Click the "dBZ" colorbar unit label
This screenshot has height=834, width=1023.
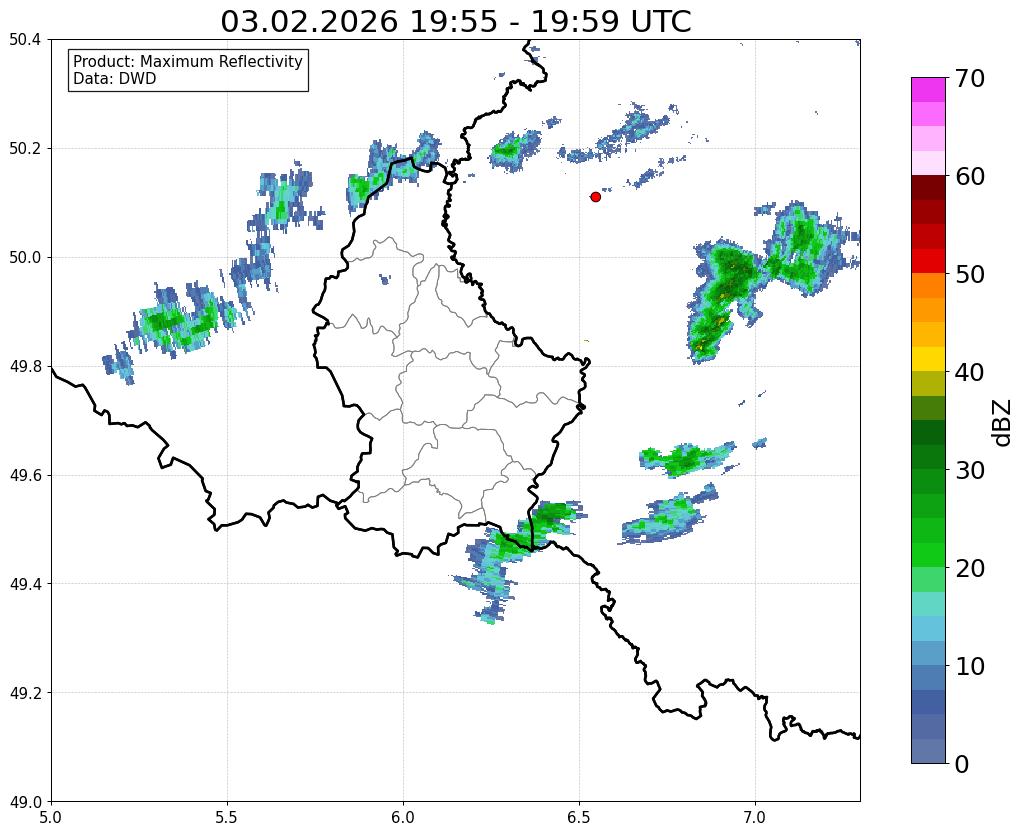point(1003,422)
